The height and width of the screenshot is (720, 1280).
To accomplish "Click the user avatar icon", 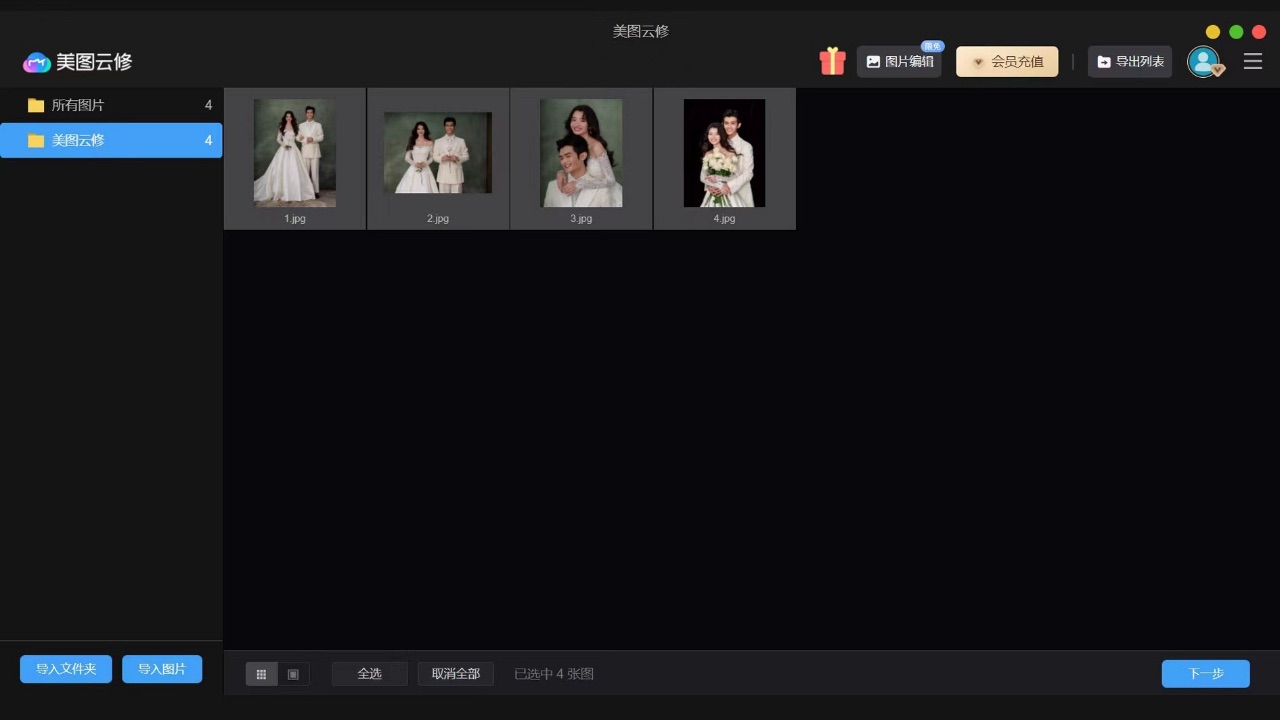I will point(1204,61).
